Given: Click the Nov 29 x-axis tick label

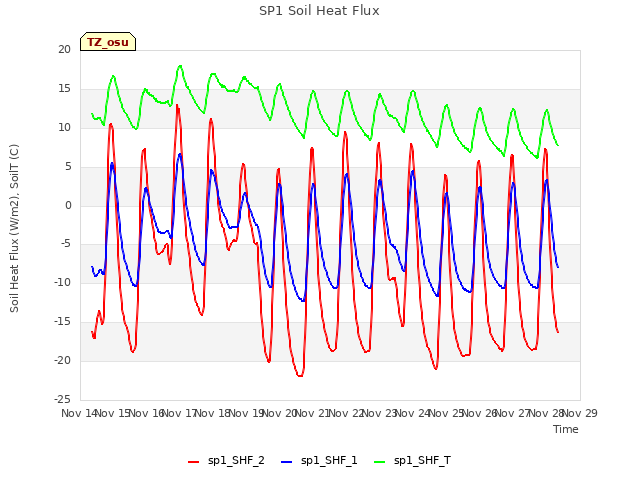Looking at the screenshot, I should tap(580, 413).
